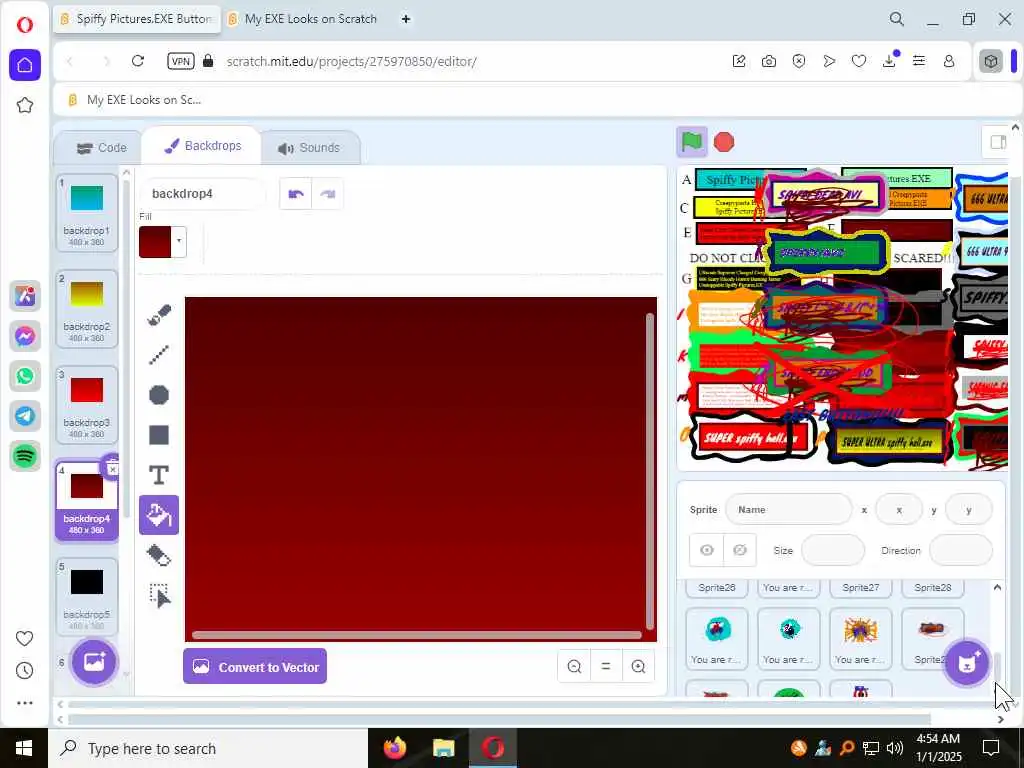Switch to the Sounds tab

tap(310, 148)
